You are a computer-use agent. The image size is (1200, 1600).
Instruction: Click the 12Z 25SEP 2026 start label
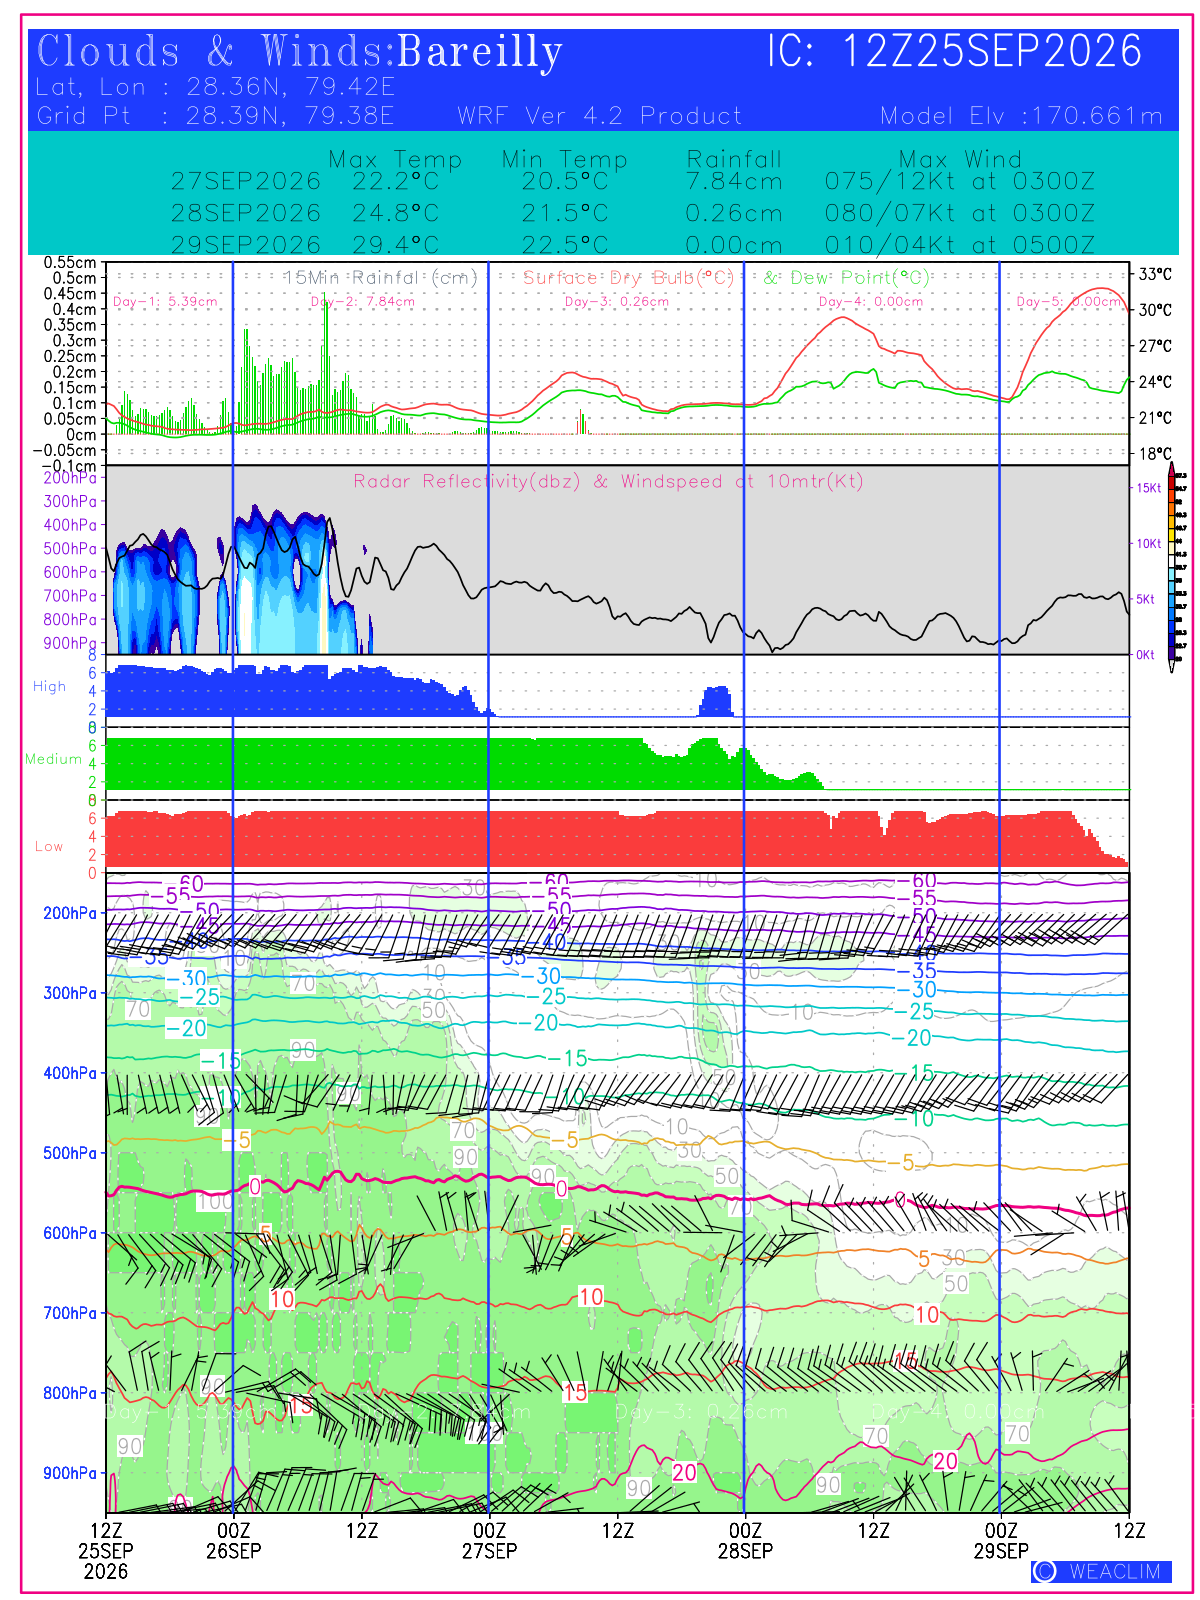[x=106, y=1550]
